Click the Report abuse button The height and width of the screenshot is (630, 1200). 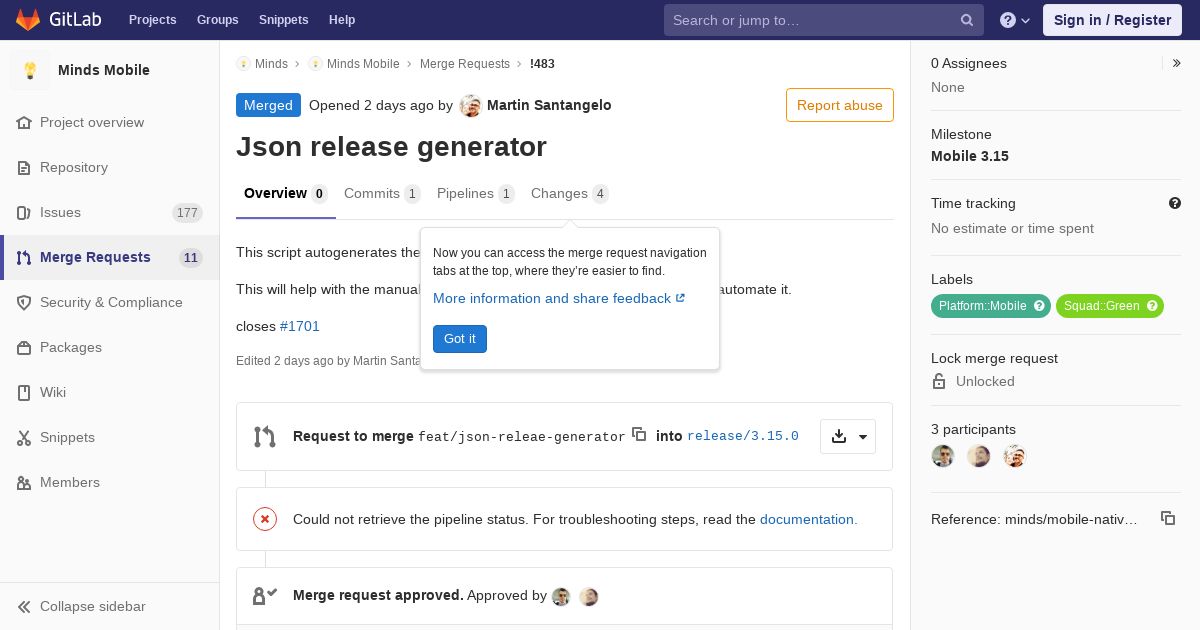[x=840, y=105]
